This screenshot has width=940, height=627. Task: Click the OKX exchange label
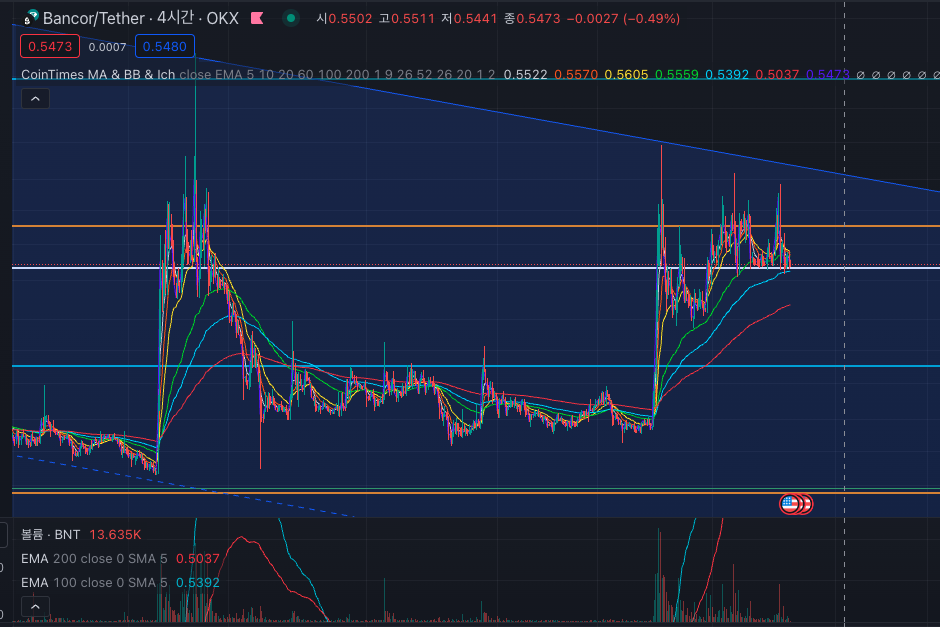pyautogui.click(x=222, y=18)
